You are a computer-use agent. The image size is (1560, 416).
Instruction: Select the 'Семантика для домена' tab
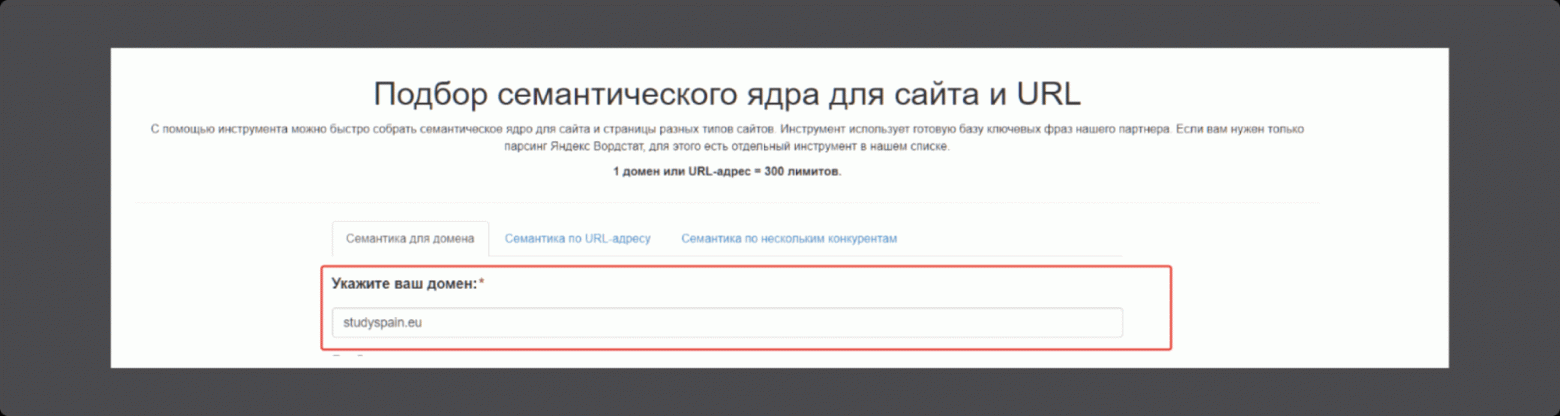pos(410,239)
